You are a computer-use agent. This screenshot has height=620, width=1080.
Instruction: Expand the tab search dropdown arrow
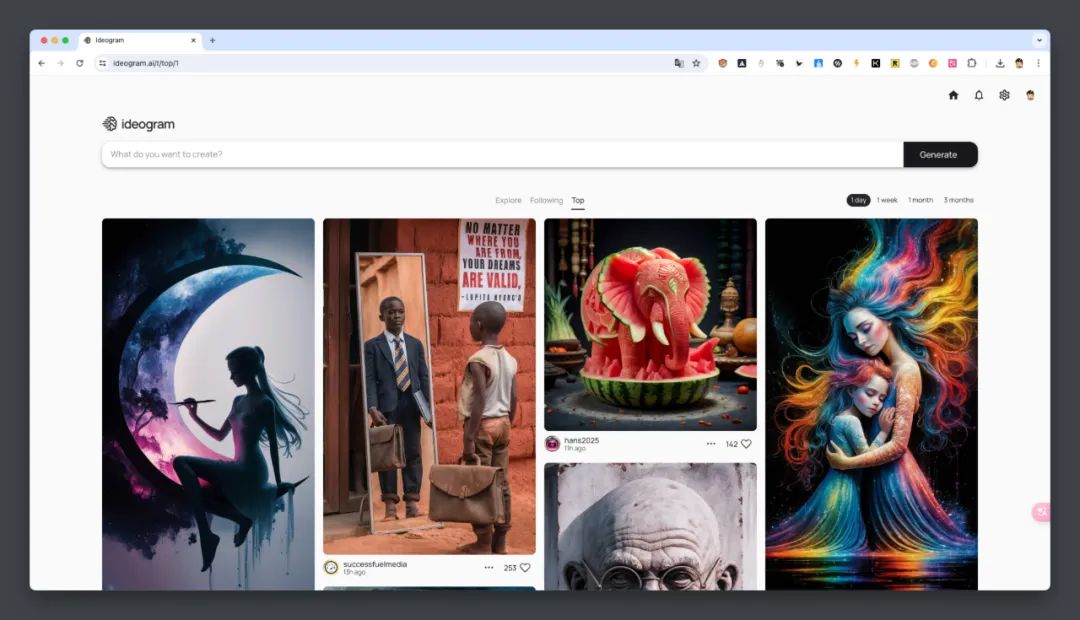click(1039, 40)
